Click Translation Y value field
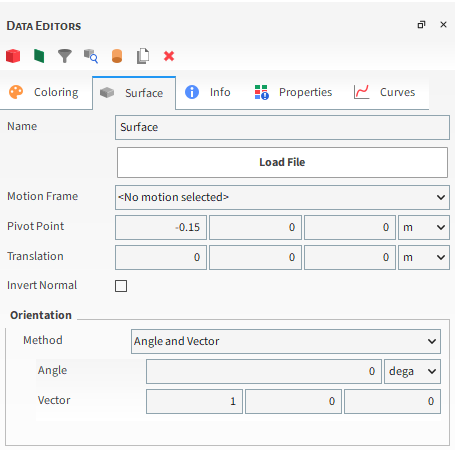Screen dimensions: 455x450 point(255,257)
